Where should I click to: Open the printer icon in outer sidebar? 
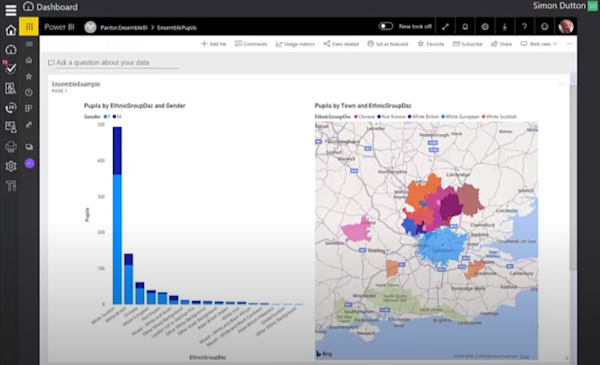[11, 147]
